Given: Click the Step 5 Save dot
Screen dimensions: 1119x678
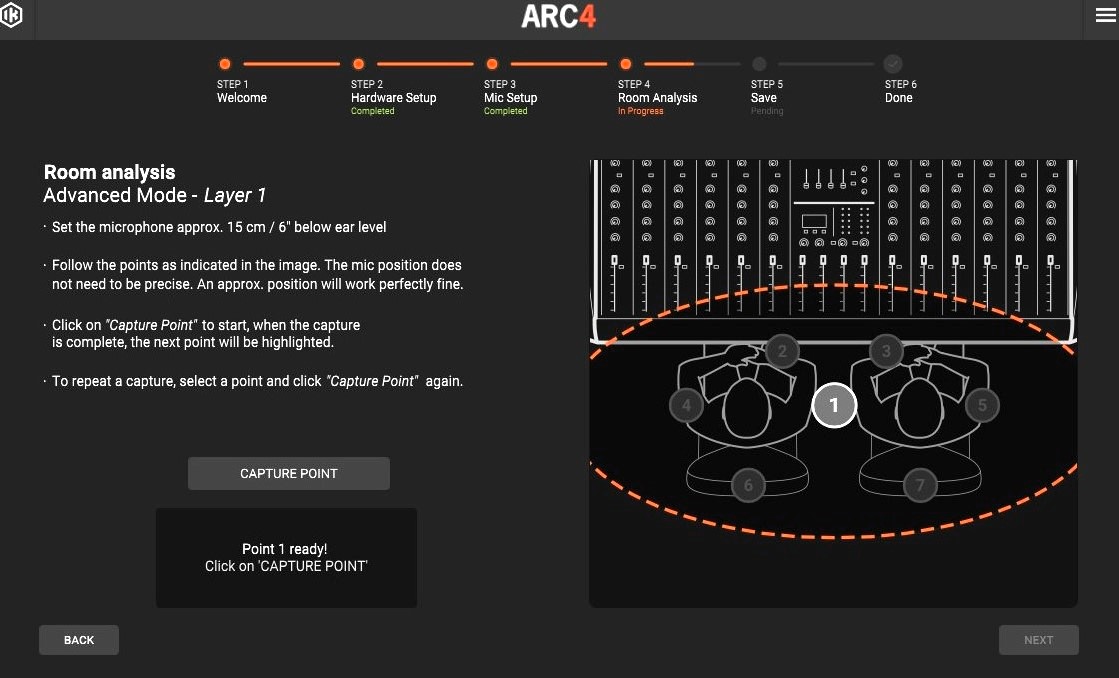Looking at the screenshot, I should [x=759, y=64].
